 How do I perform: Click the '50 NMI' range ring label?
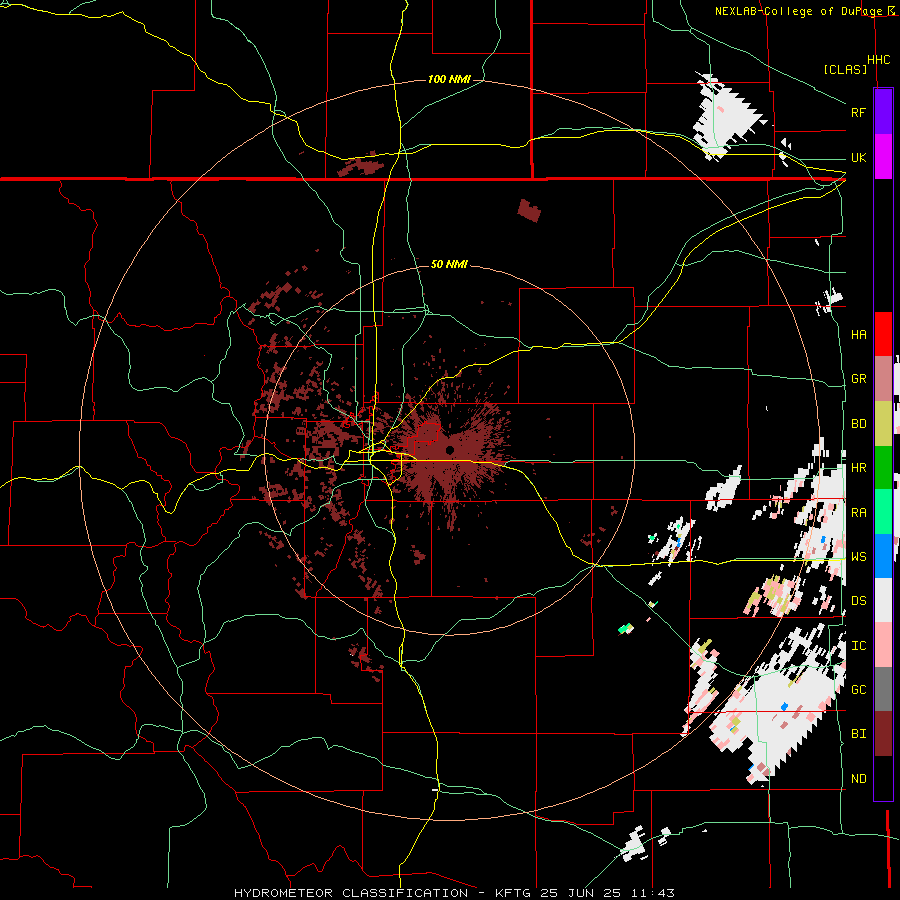449,264
